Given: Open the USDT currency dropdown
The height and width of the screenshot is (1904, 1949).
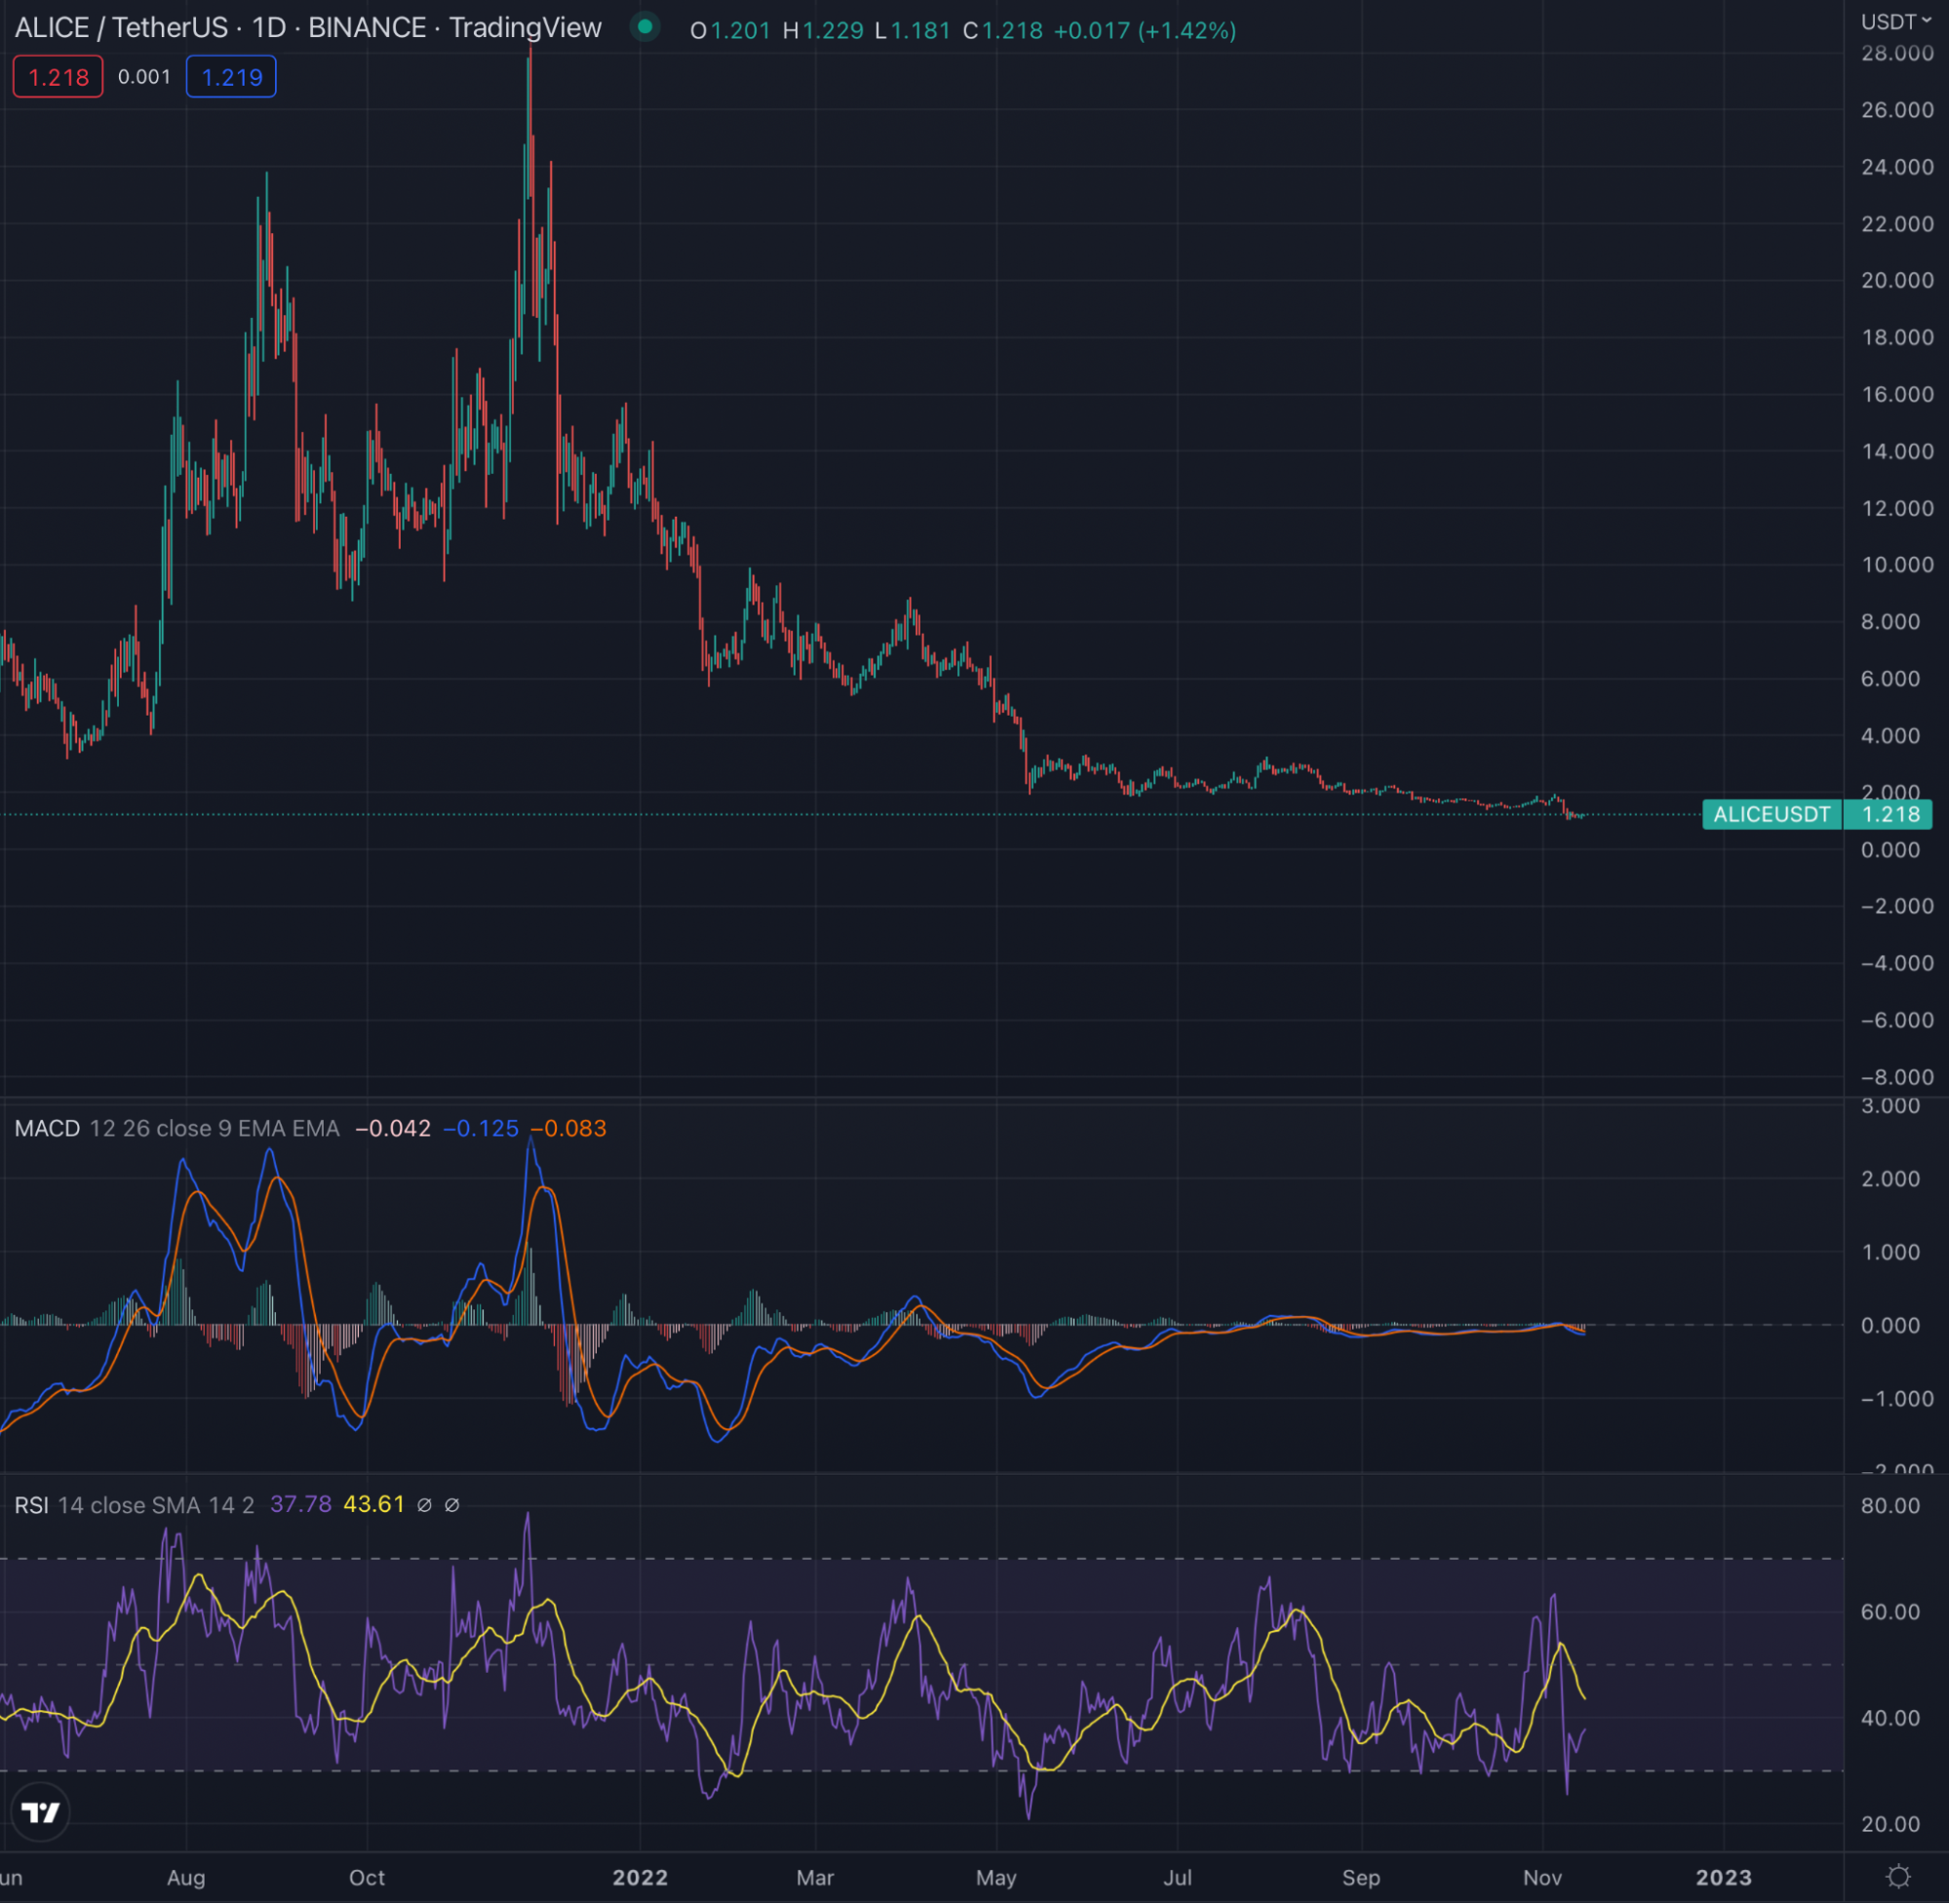Looking at the screenshot, I should pos(1895,22).
